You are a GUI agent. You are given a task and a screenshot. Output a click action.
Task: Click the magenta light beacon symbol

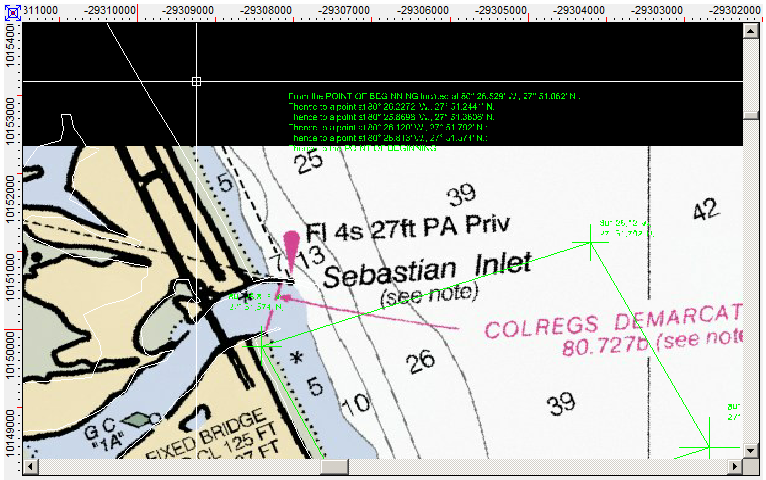coord(291,251)
